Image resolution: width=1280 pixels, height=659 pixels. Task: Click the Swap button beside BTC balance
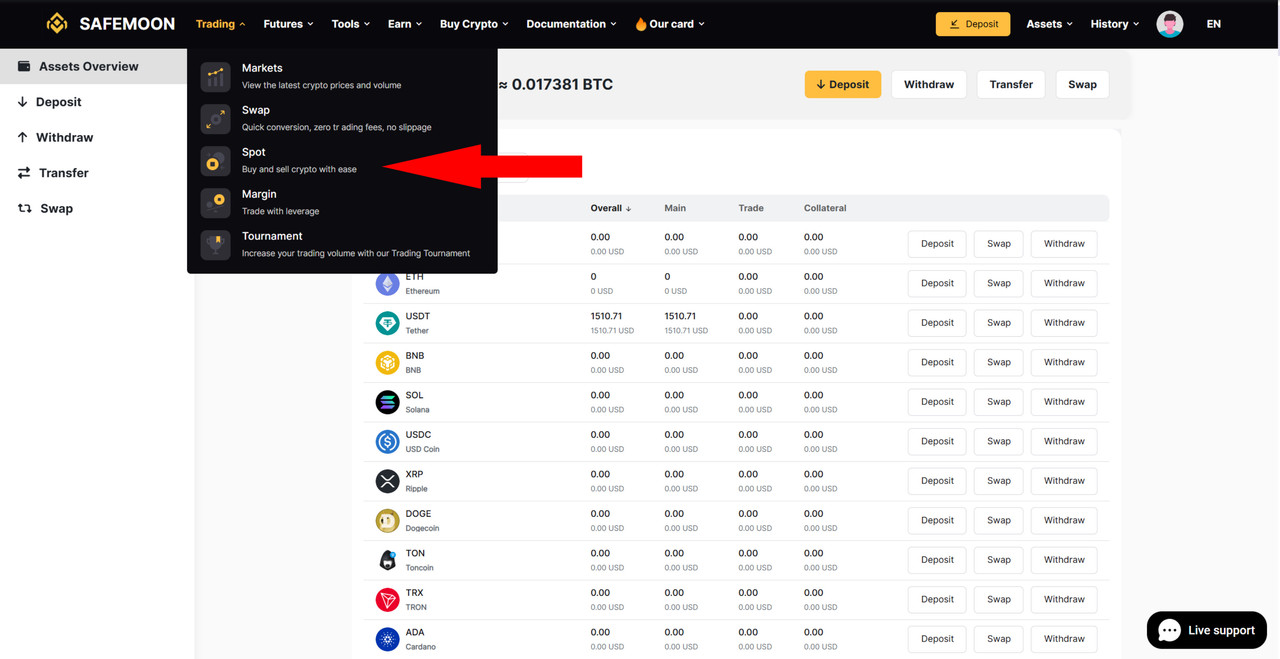tap(1082, 84)
